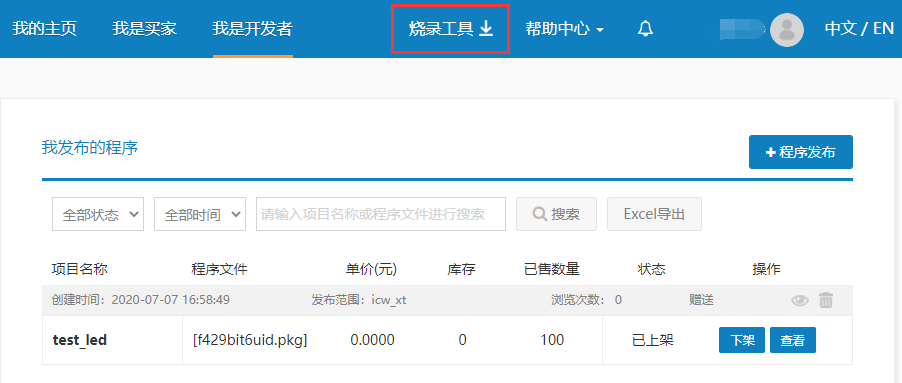Image resolution: width=902 pixels, height=383 pixels.
Task: Go to 我的主页 tab
Action: point(44,29)
